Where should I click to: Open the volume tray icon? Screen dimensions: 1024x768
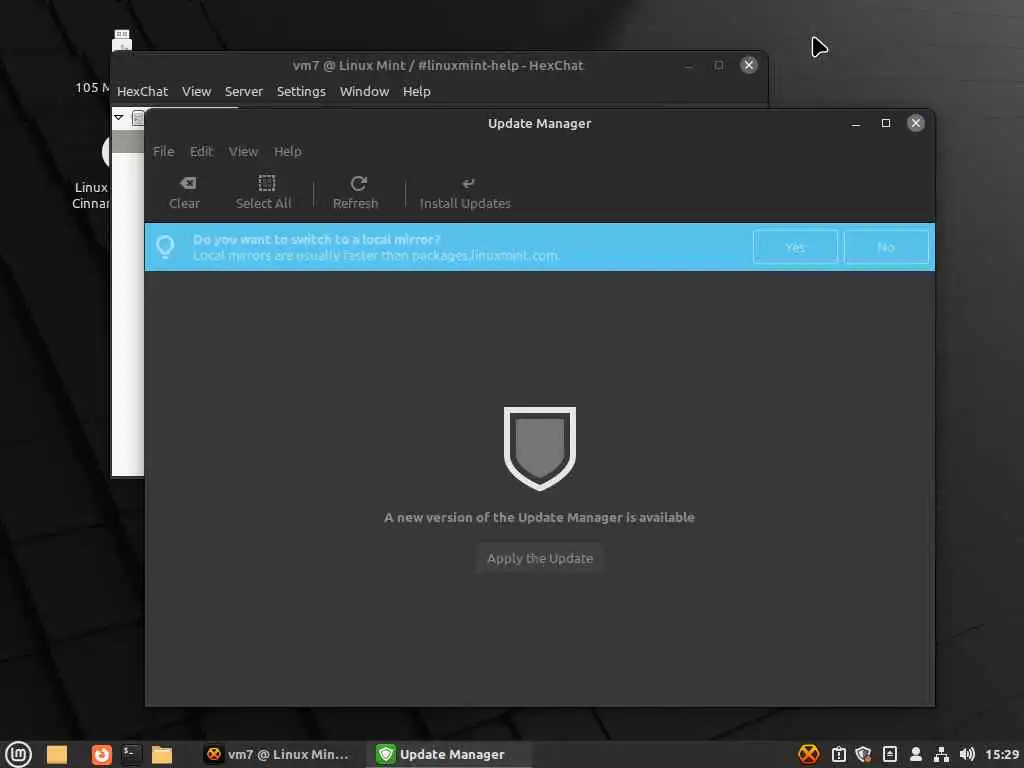[967, 754]
